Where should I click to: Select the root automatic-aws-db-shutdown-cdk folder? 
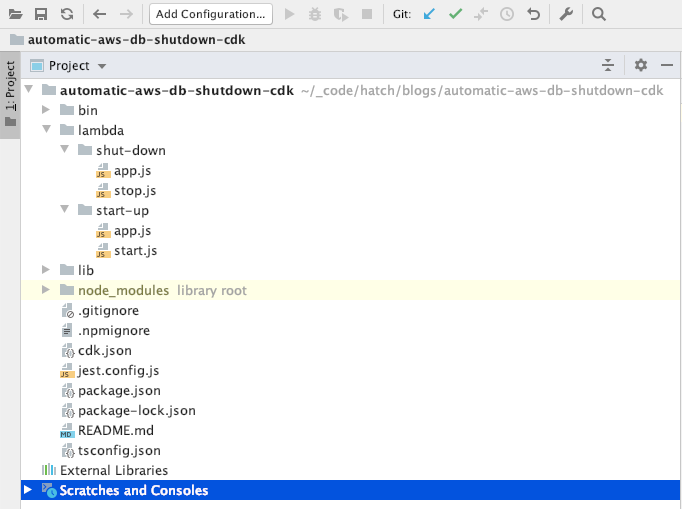tap(350, 90)
